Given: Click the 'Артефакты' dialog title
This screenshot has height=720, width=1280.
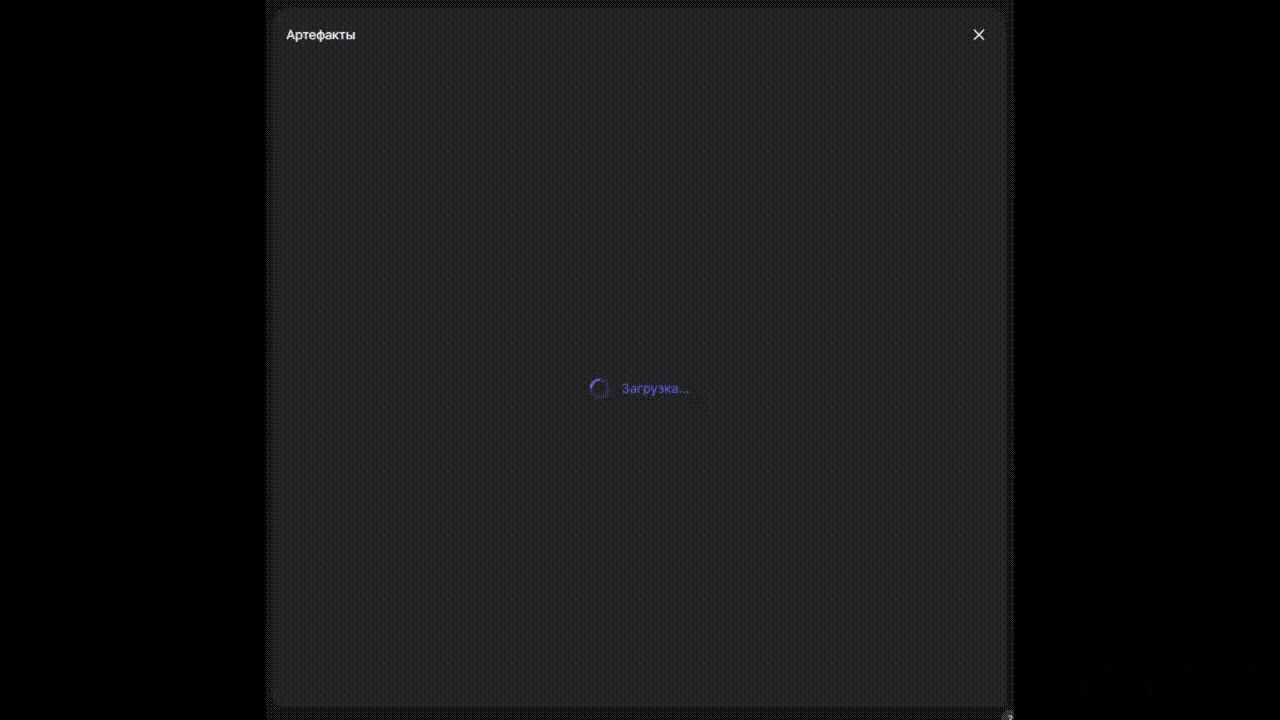Looking at the screenshot, I should coord(321,35).
